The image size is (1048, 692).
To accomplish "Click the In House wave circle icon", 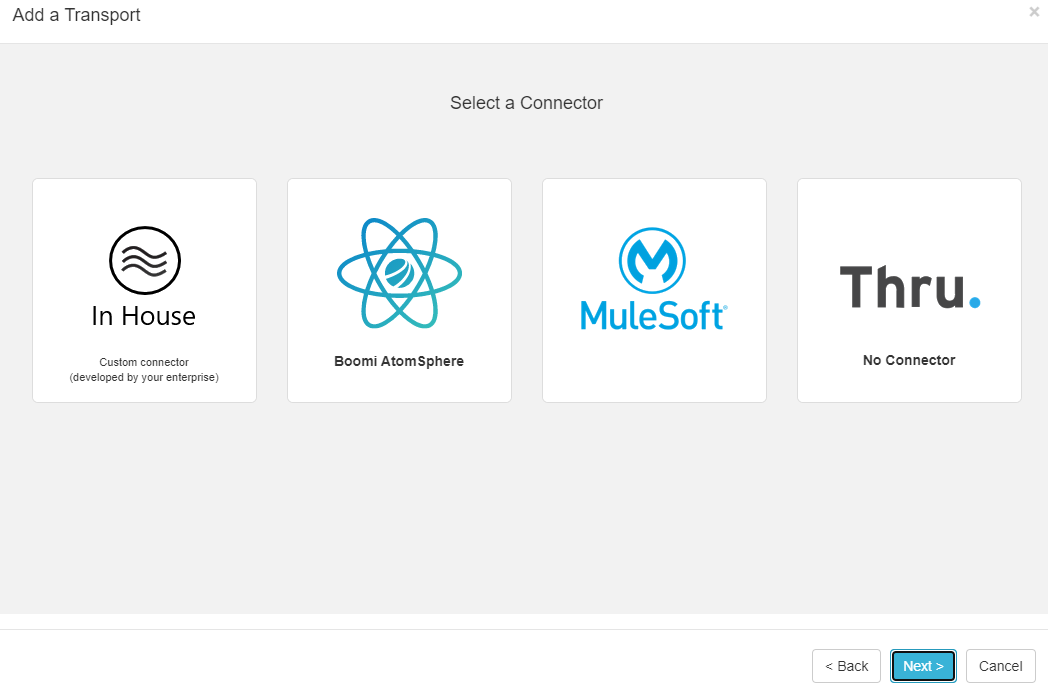I will (144, 261).
